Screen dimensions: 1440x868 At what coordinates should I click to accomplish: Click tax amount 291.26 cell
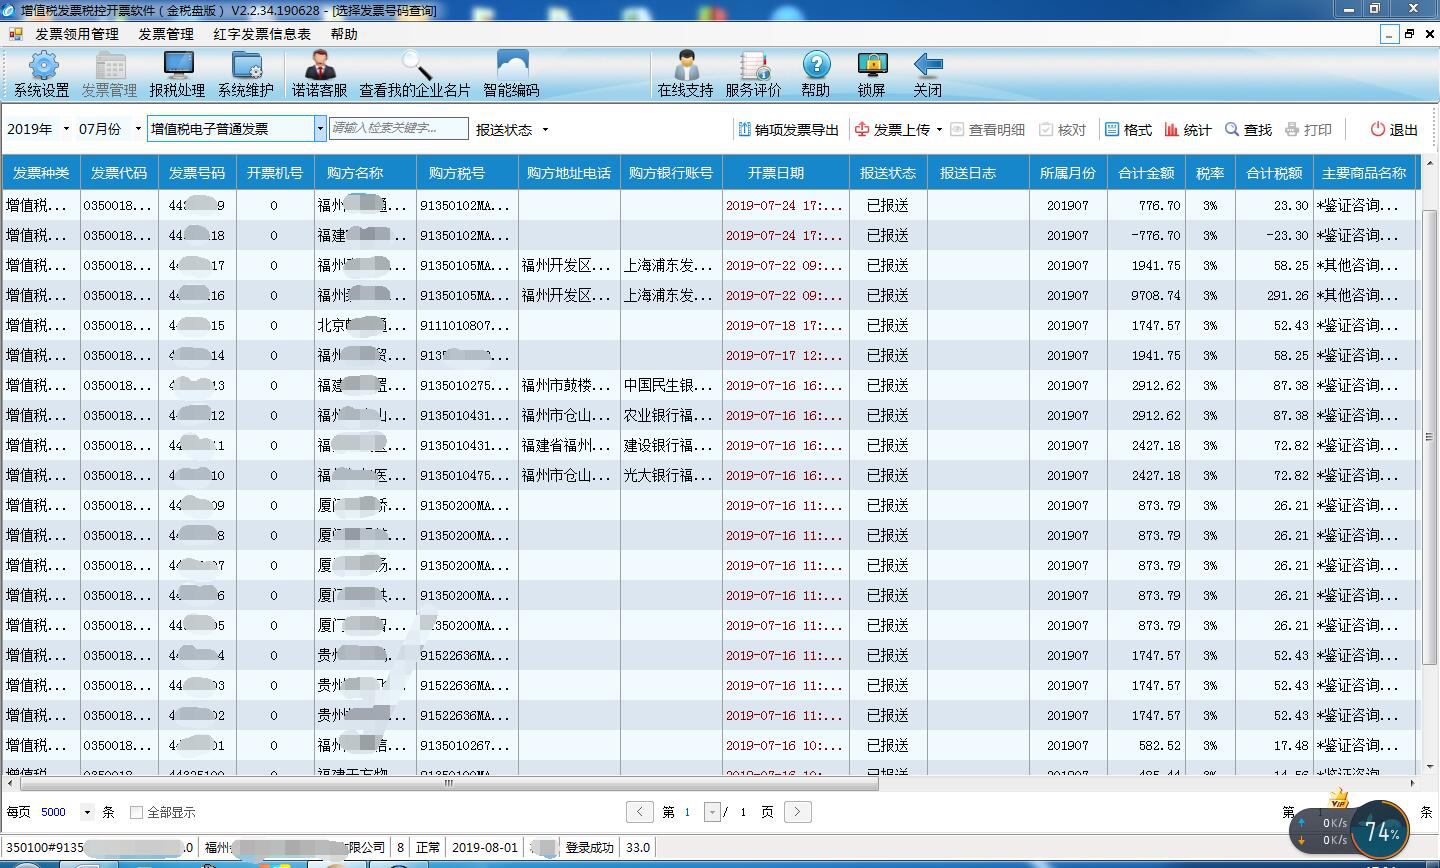[x=1274, y=295]
